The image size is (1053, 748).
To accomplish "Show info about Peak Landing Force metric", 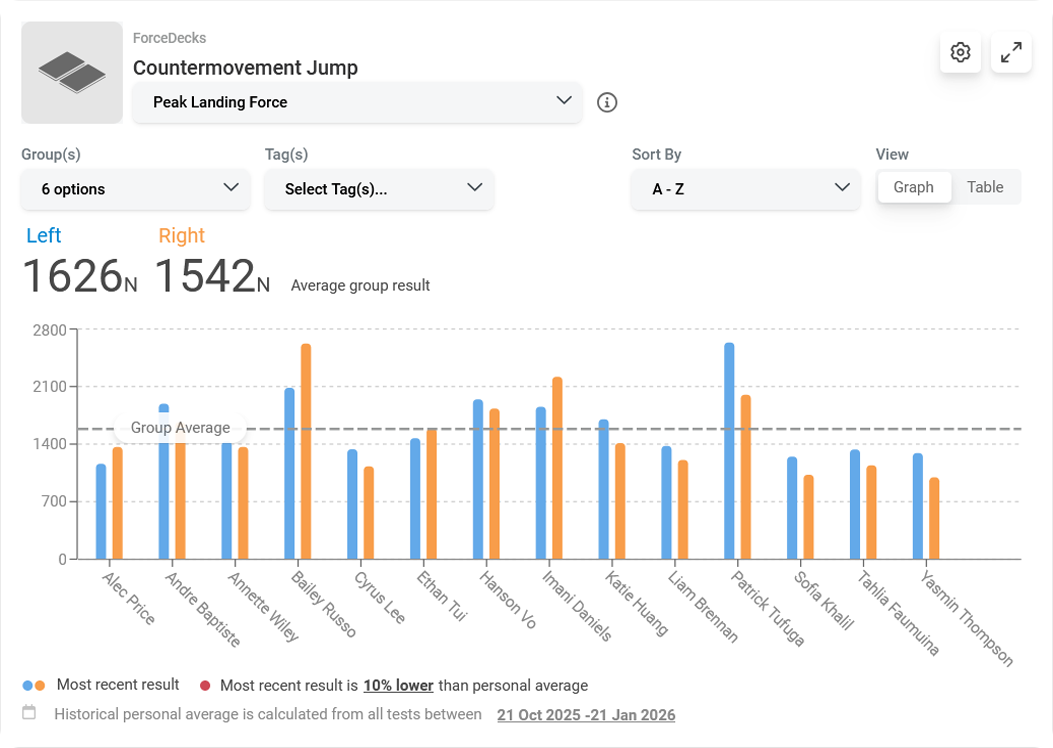I will [x=606, y=103].
